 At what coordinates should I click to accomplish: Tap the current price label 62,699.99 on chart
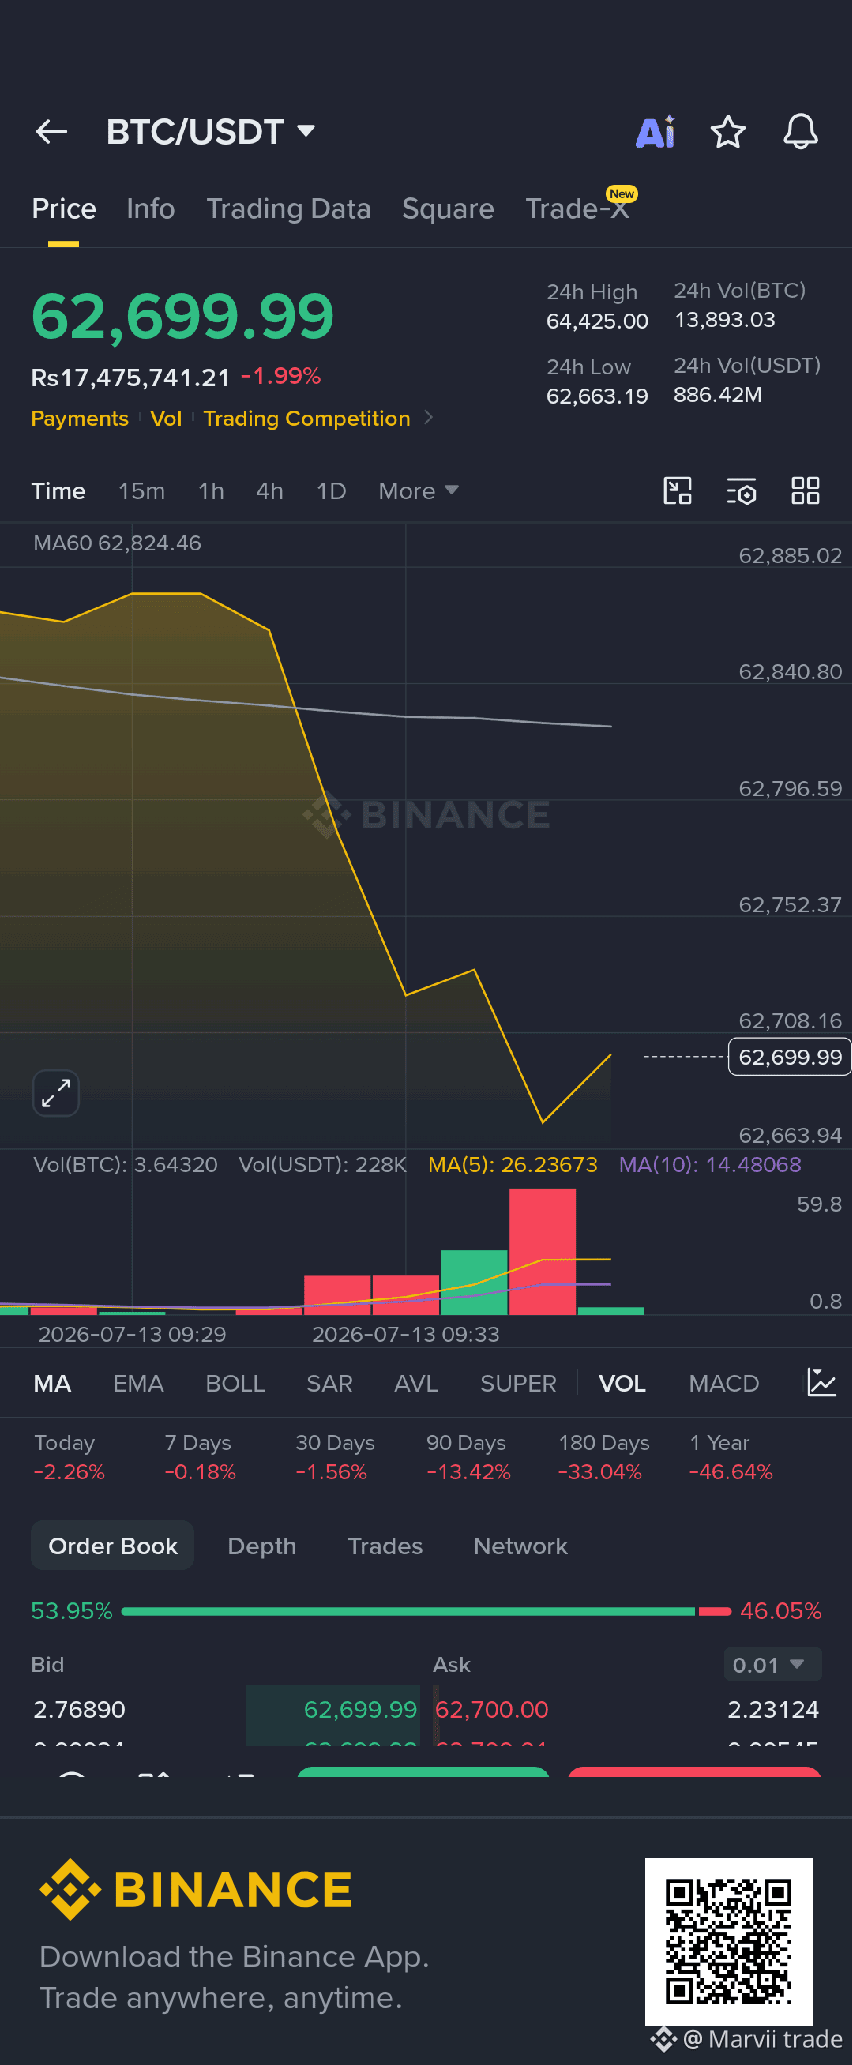point(789,1057)
